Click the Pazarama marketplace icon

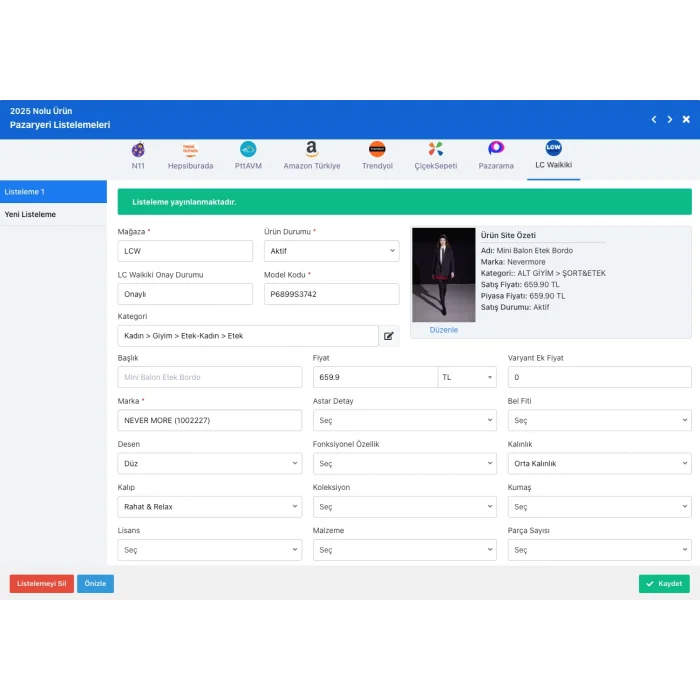[496, 149]
